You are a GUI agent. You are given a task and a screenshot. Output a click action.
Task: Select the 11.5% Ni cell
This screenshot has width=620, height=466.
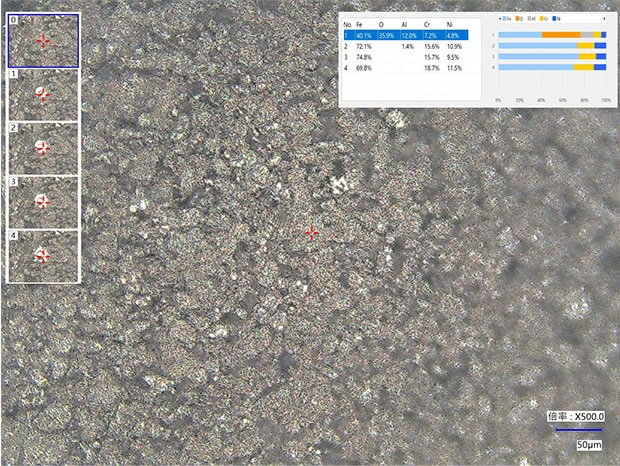tap(454, 68)
